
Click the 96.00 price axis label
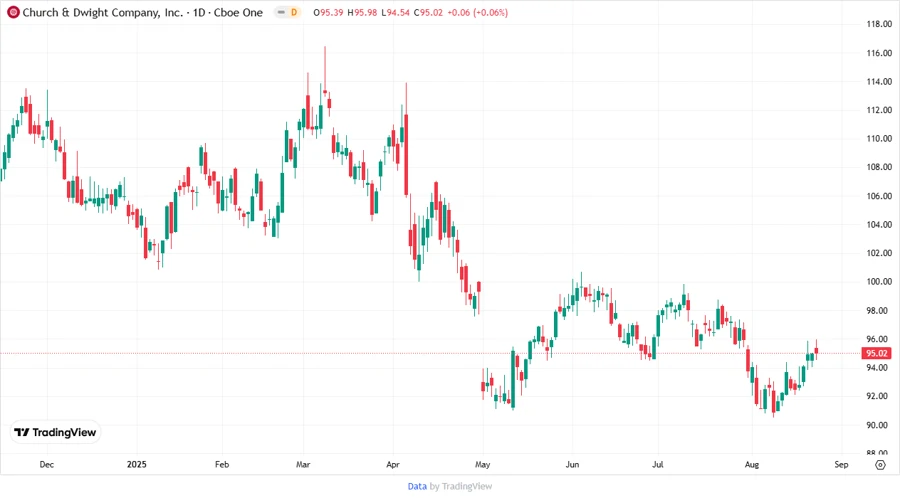879,339
